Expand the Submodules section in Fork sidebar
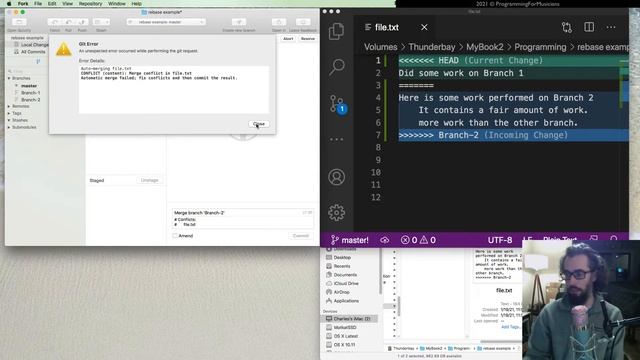Image resolution: width=640 pixels, height=360 pixels. (x=9, y=127)
